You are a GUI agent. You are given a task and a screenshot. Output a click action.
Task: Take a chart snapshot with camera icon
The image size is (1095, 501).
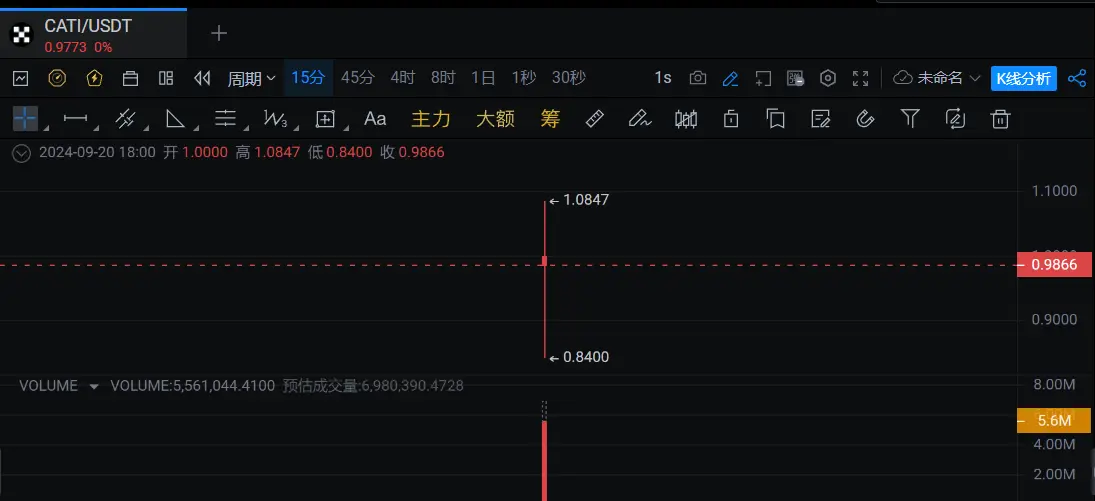tap(698, 78)
